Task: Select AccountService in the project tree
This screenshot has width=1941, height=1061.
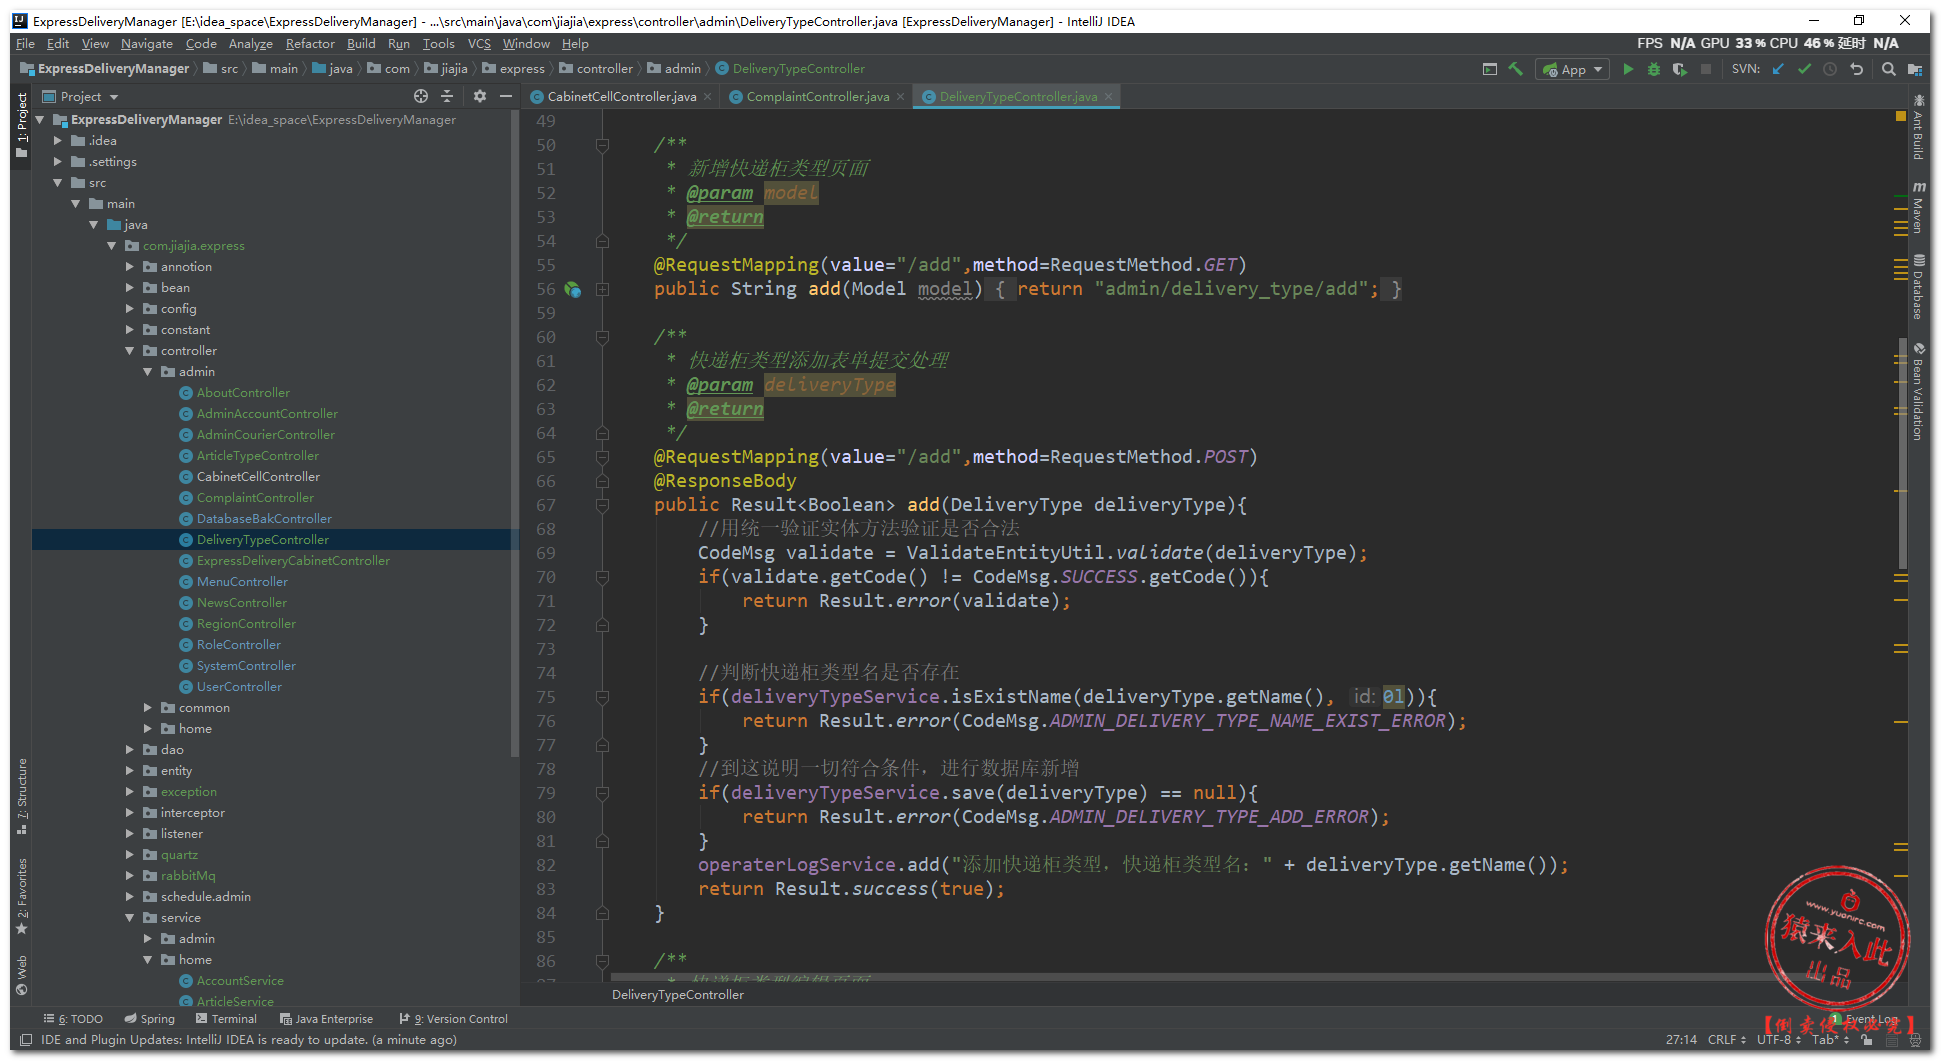Action: pos(240,981)
